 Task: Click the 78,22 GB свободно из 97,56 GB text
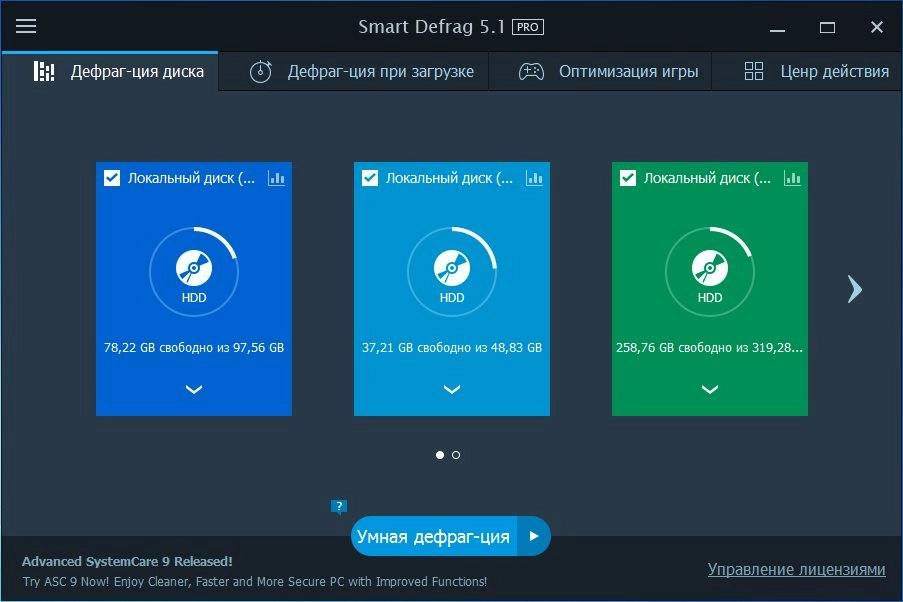point(194,347)
